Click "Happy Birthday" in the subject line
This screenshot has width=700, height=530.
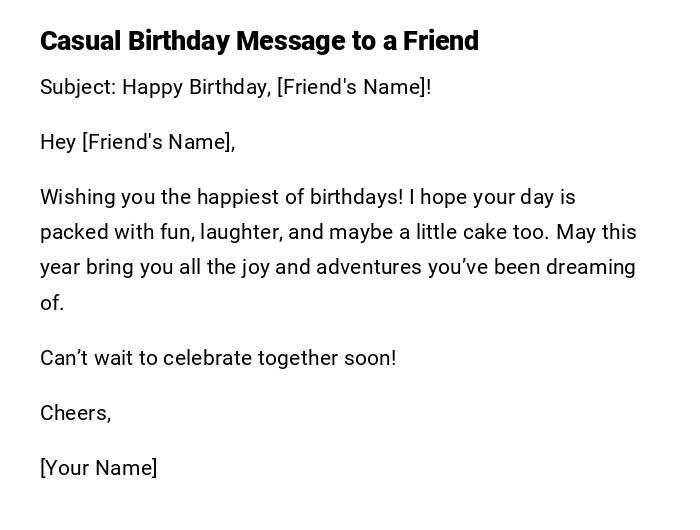point(194,87)
